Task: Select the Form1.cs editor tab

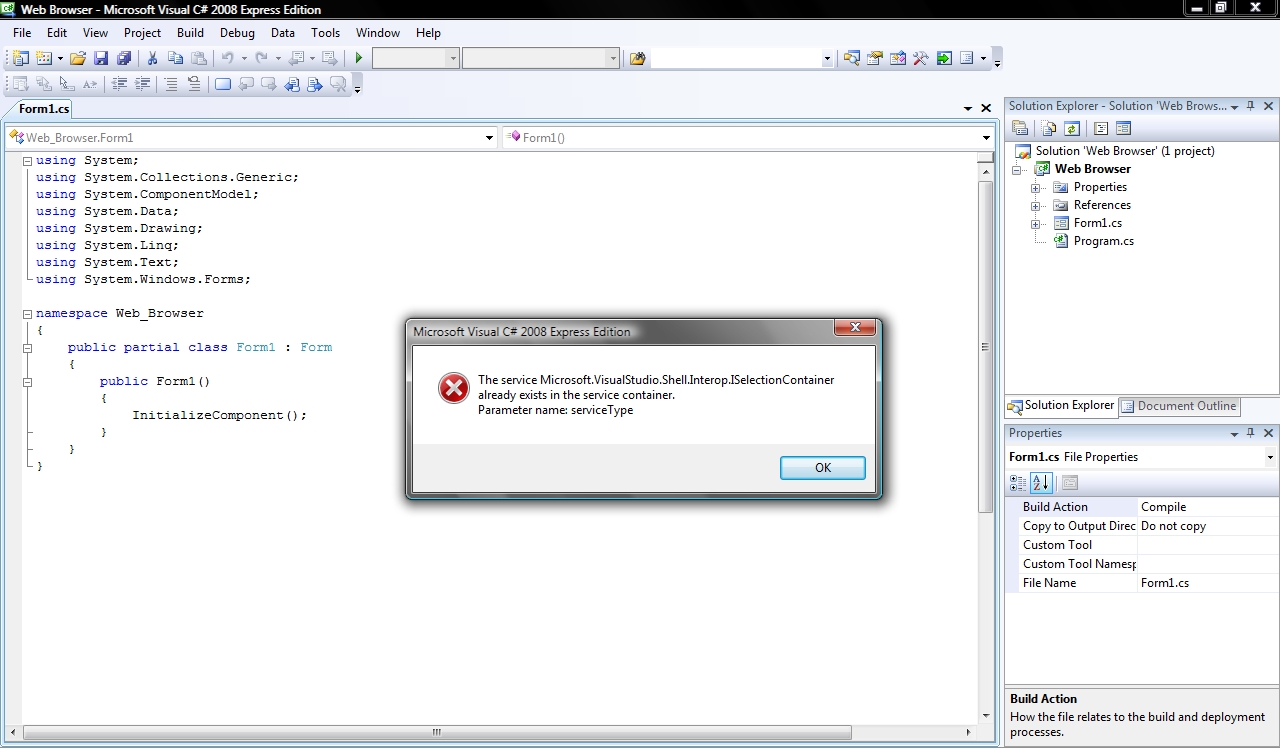Action: 44,109
